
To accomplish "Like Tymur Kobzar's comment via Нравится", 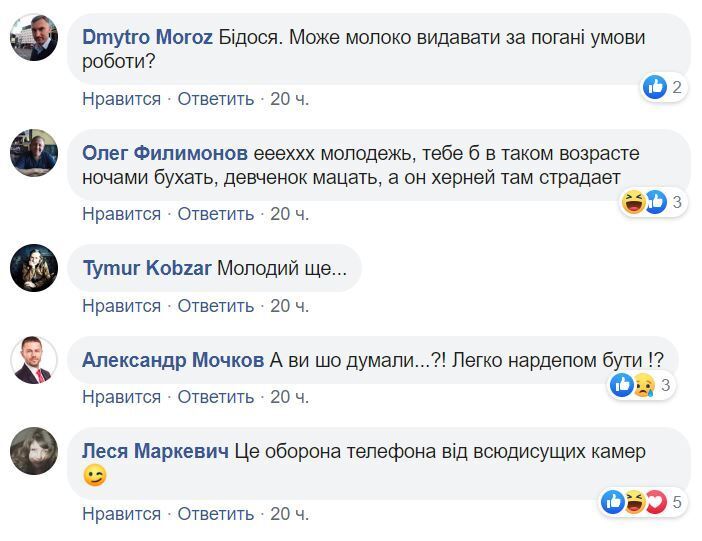I will [x=121, y=305].
